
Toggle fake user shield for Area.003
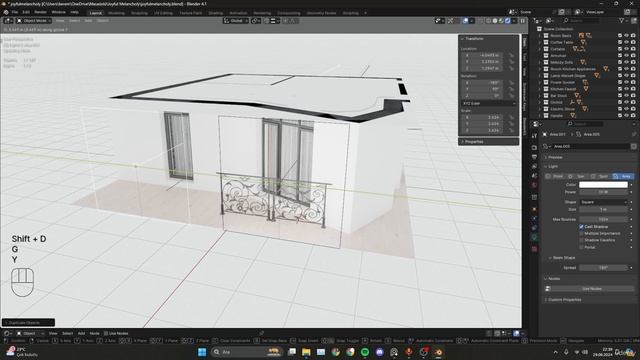point(633,146)
